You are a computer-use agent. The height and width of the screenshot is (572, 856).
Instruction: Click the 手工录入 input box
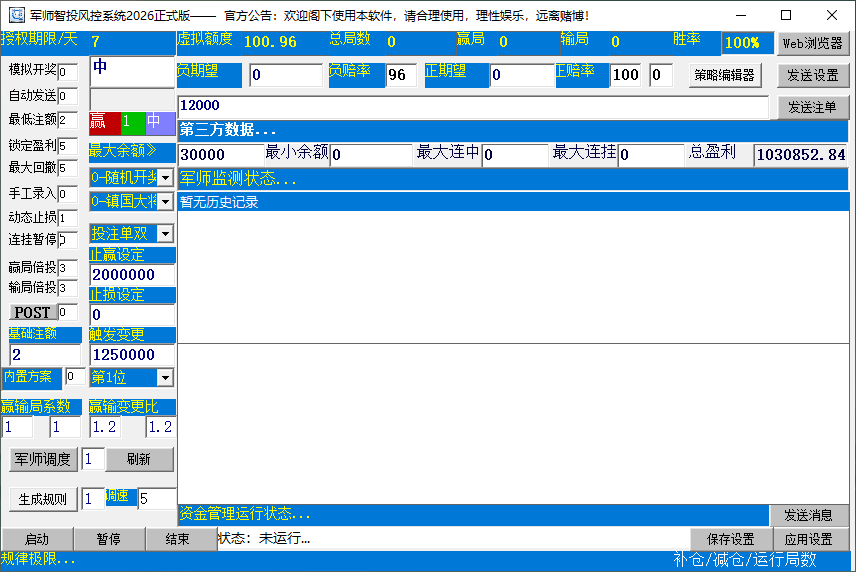(x=68, y=194)
